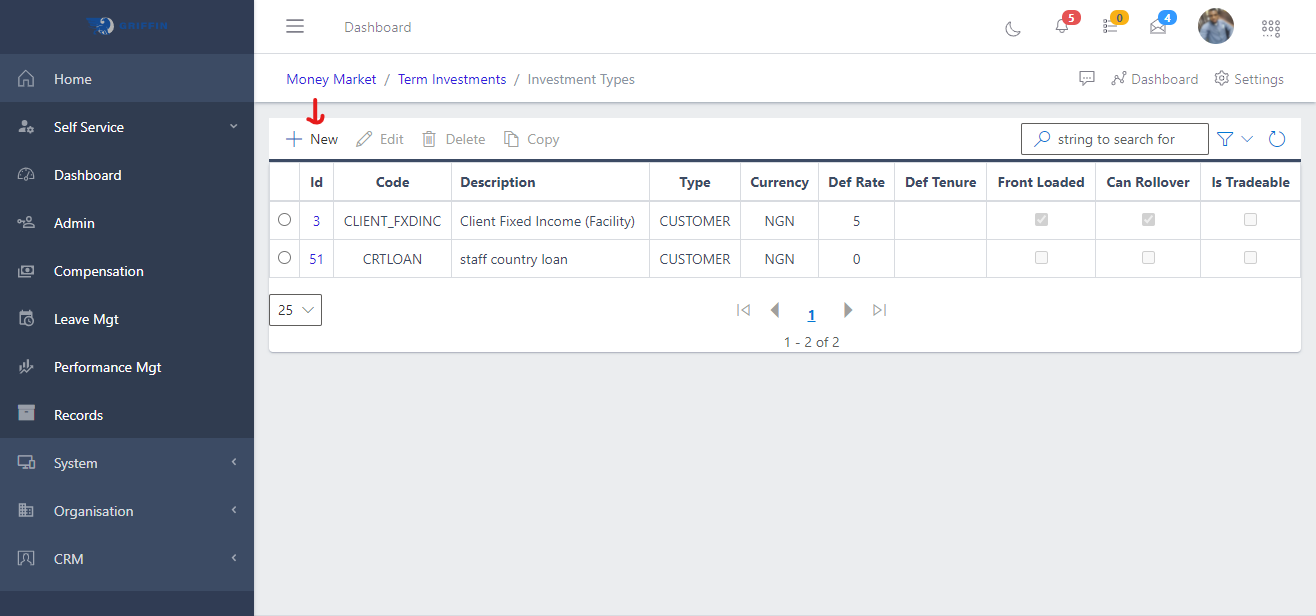This screenshot has height=616, width=1316.
Task: Click the apps grid icon top right
Action: point(1271,29)
